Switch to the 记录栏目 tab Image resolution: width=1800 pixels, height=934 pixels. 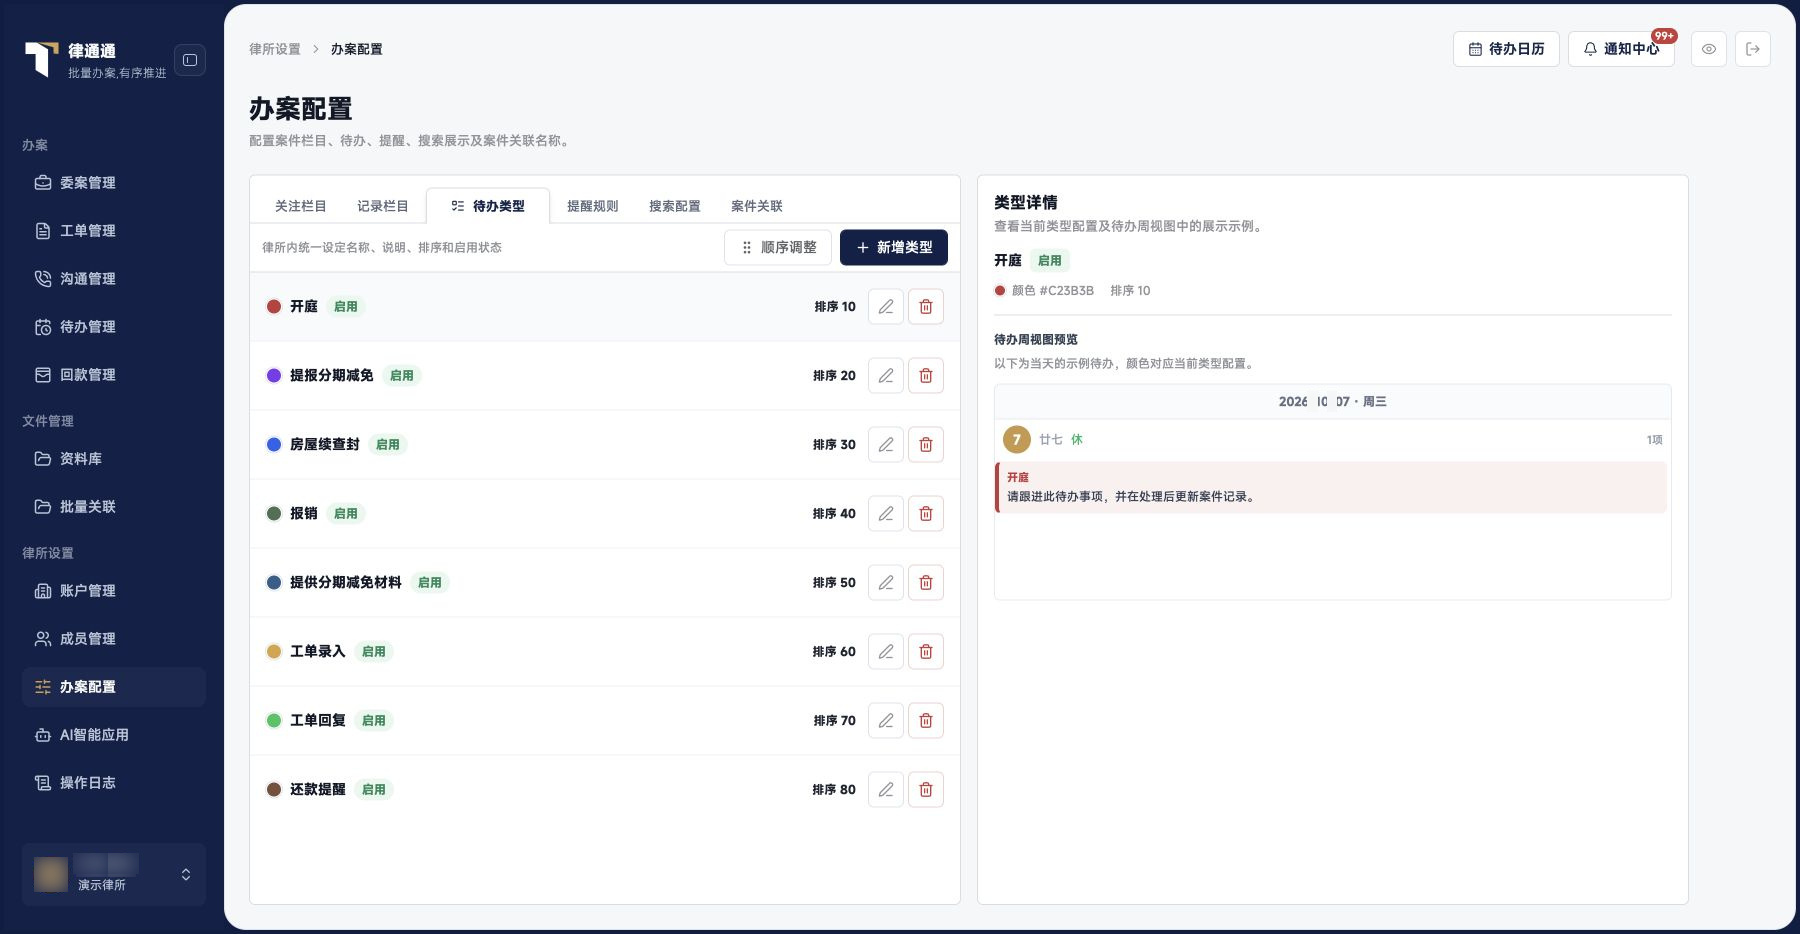[x=383, y=206]
